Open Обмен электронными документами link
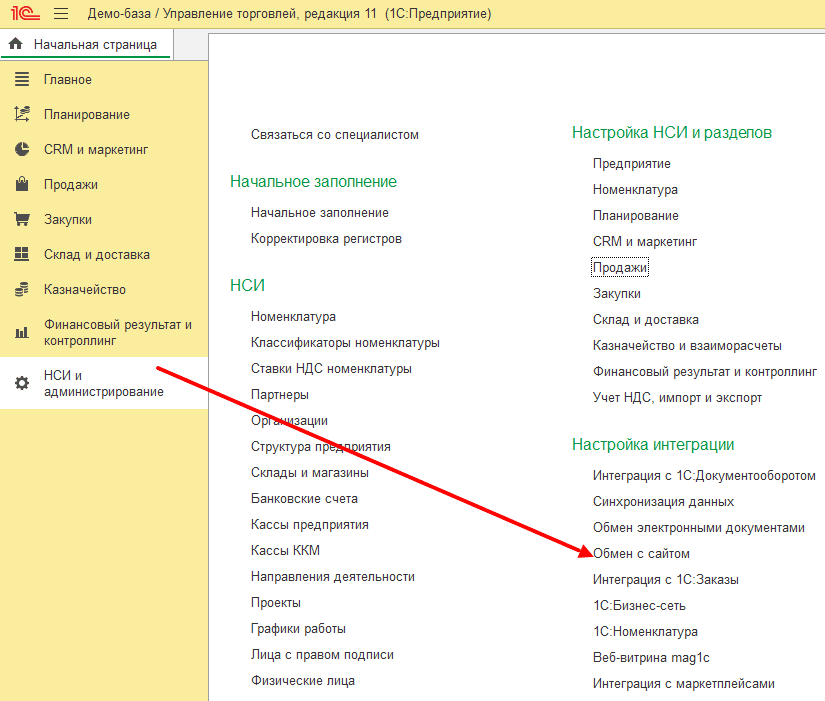 coord(699,528)
